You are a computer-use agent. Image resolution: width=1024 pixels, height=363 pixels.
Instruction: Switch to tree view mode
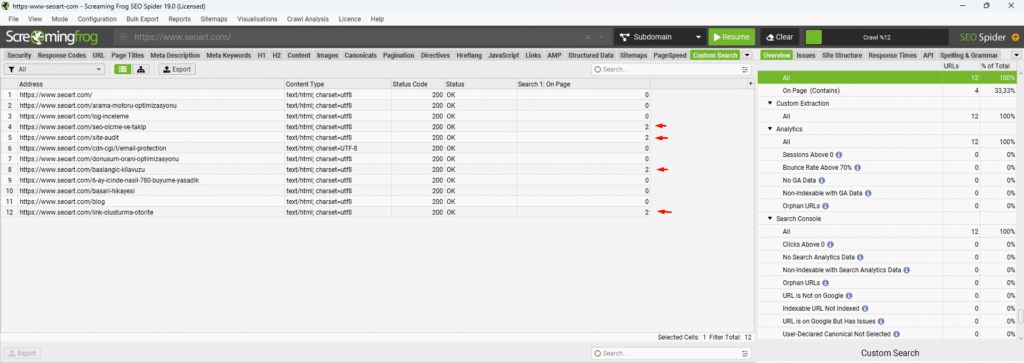(x=140, y=69)
